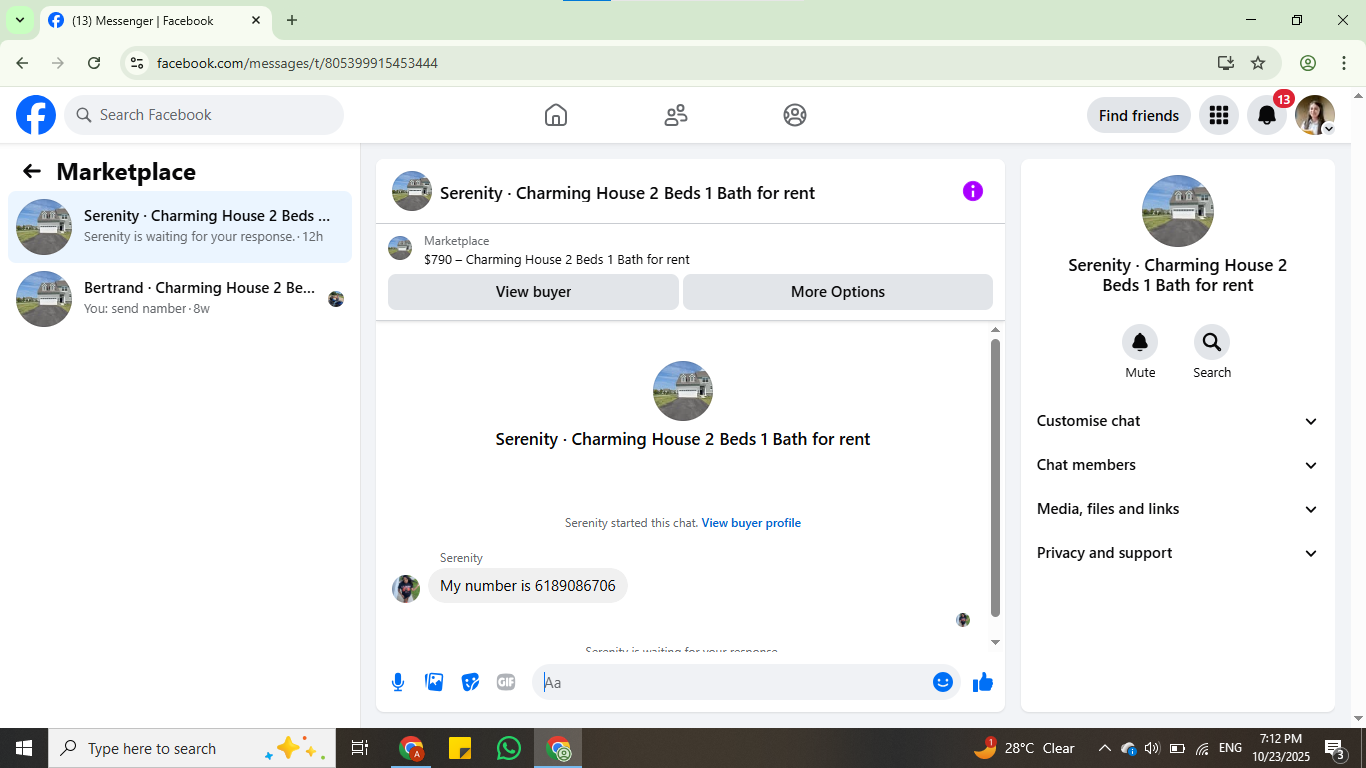1366x768 pixels.
Task: View site information icon in address bar
Action: click(x=138, y=63)
